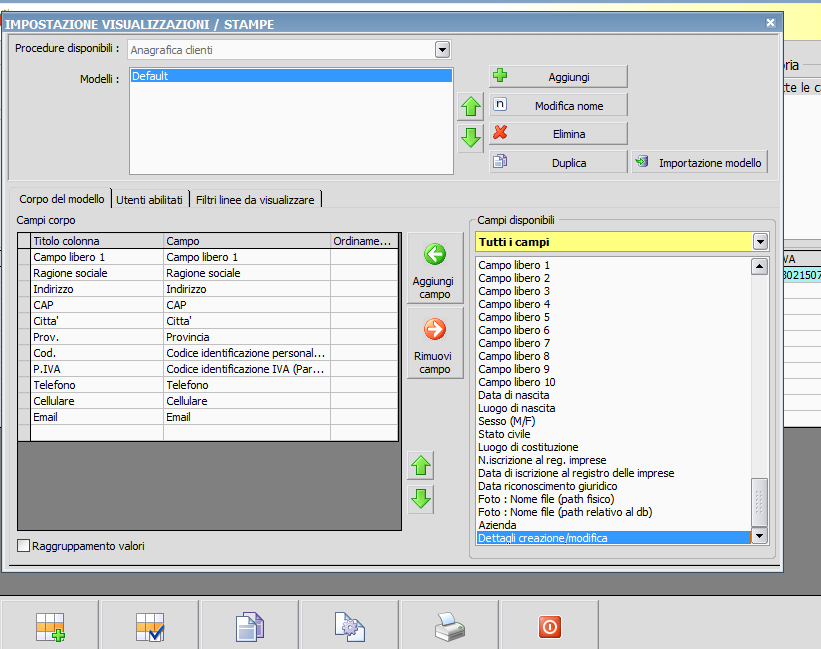
Task: Click the Aggiungi campo left-arrow button
Action: click(x=435, y=268)
